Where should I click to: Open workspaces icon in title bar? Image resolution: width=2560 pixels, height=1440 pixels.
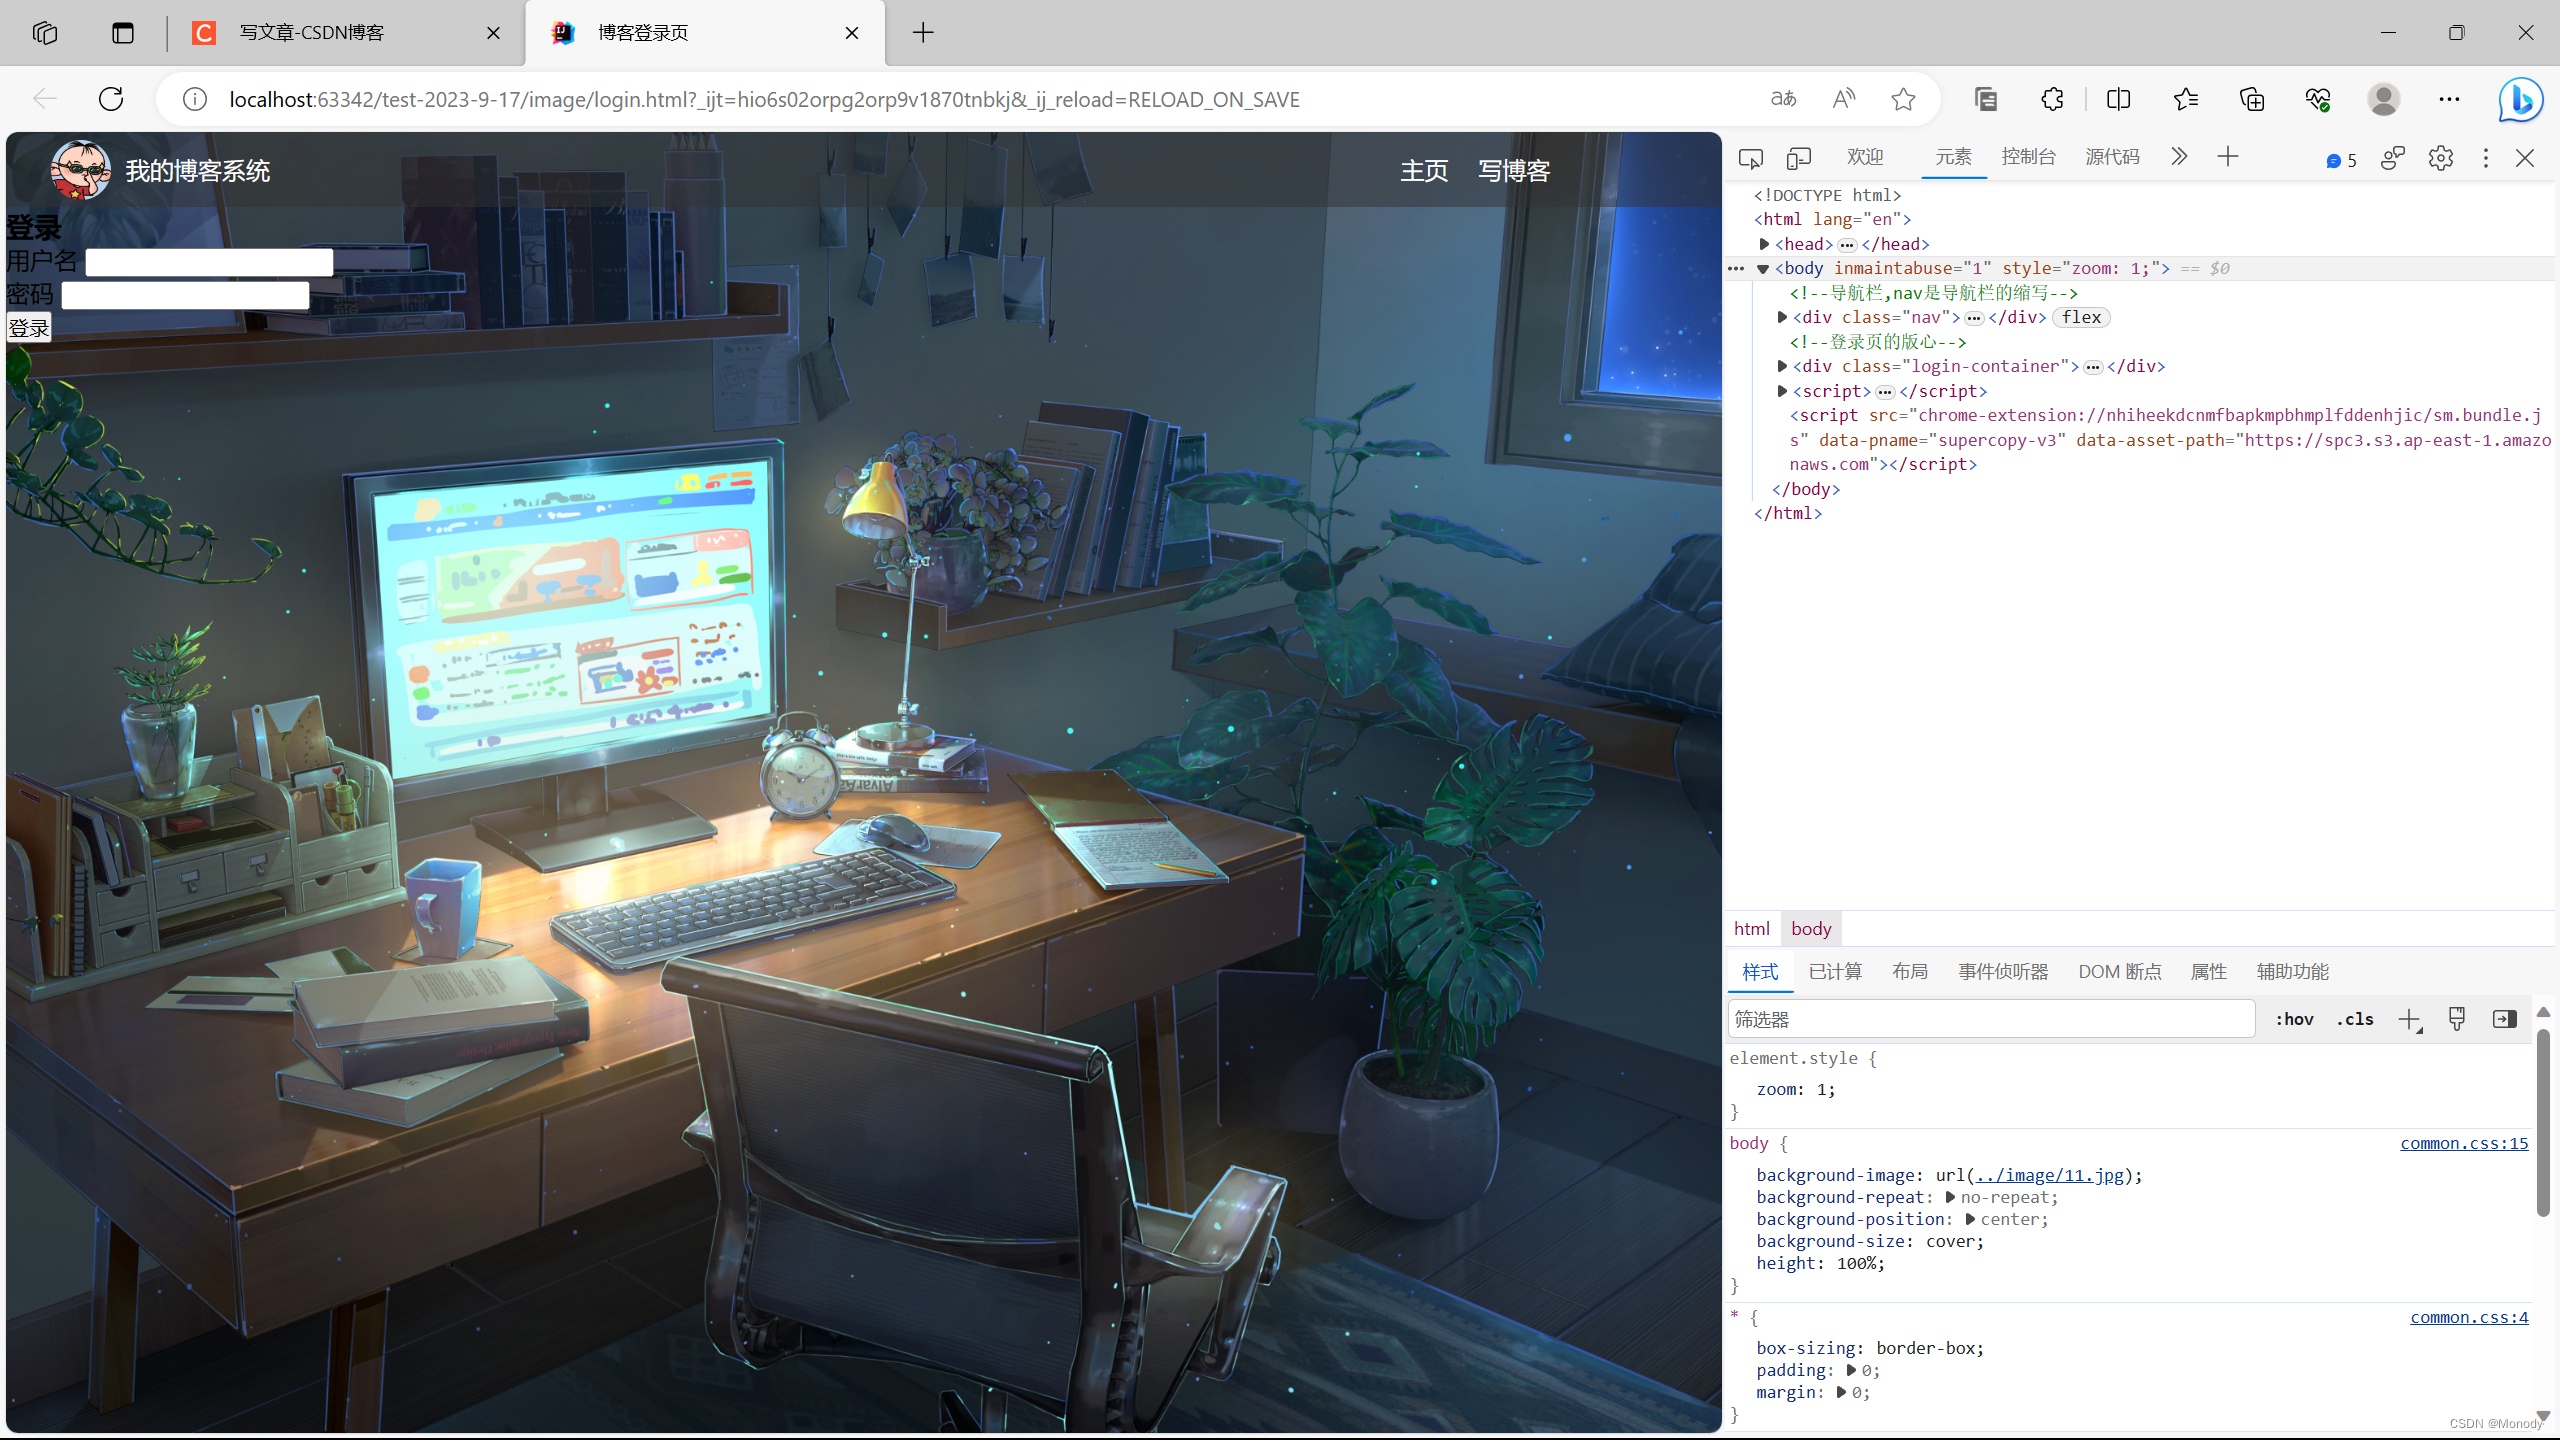(x=45, y=33)
